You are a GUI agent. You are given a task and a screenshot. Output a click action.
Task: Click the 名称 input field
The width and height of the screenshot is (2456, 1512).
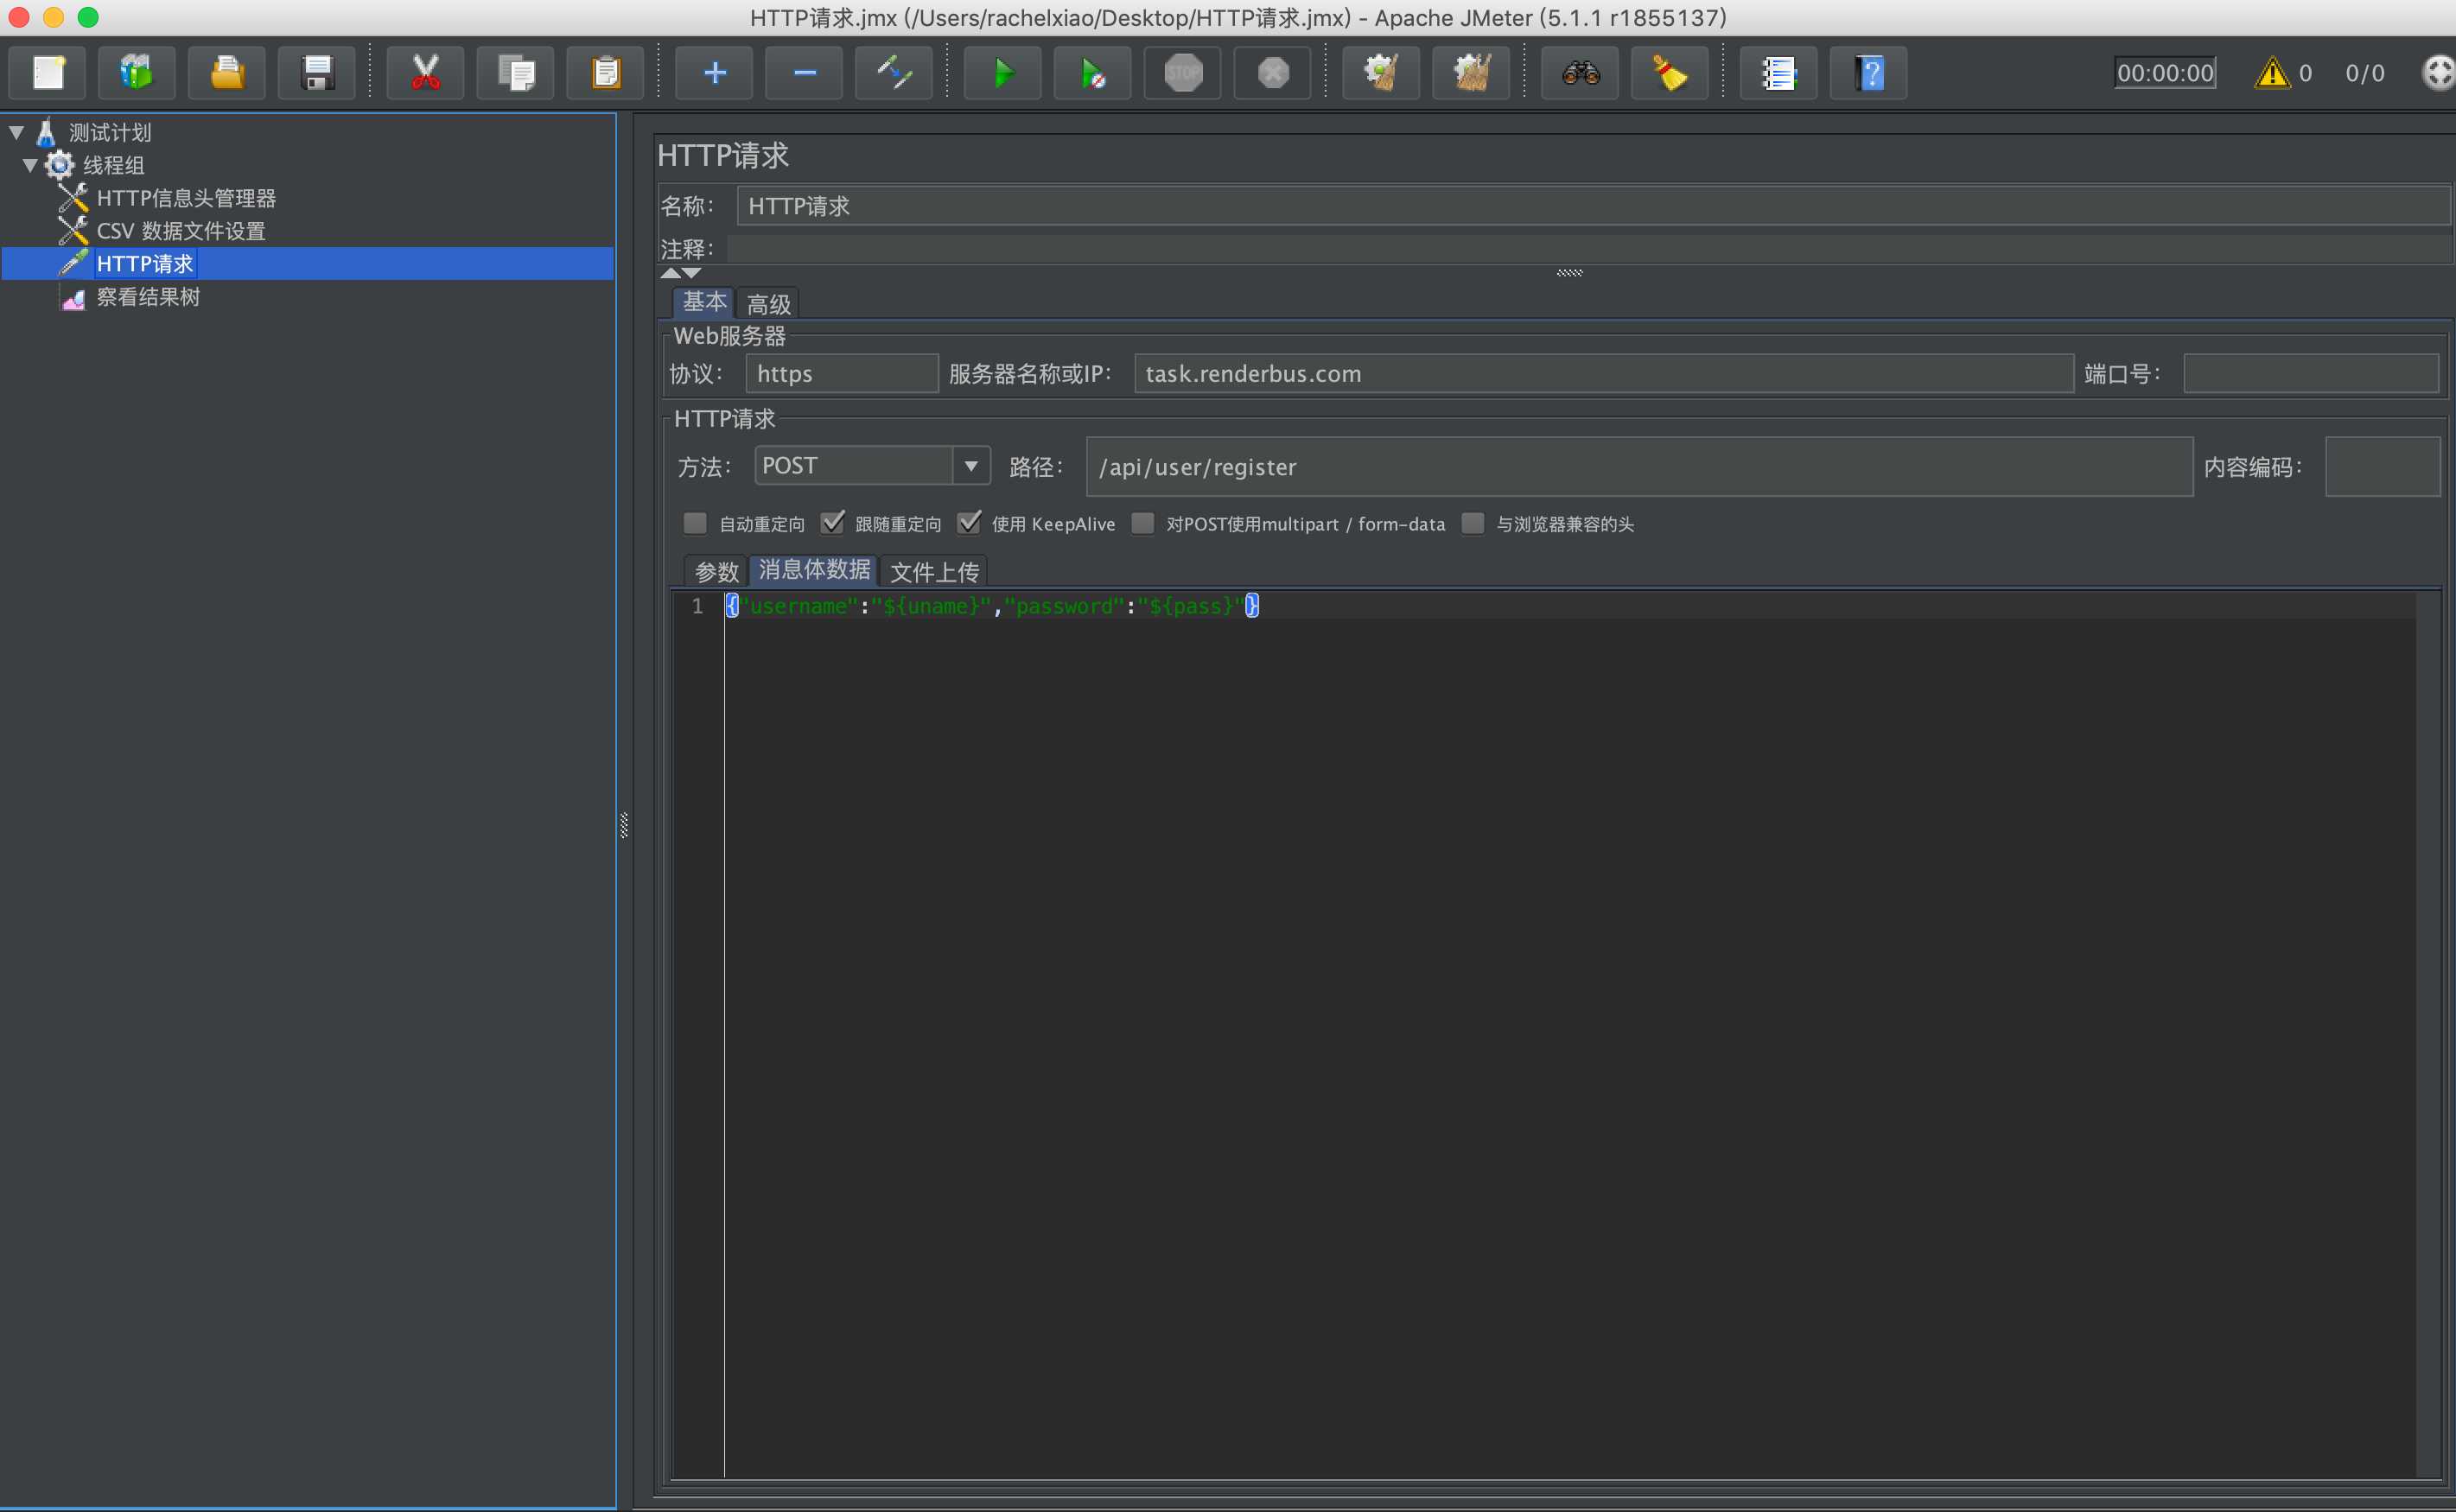click(1594, 205)
